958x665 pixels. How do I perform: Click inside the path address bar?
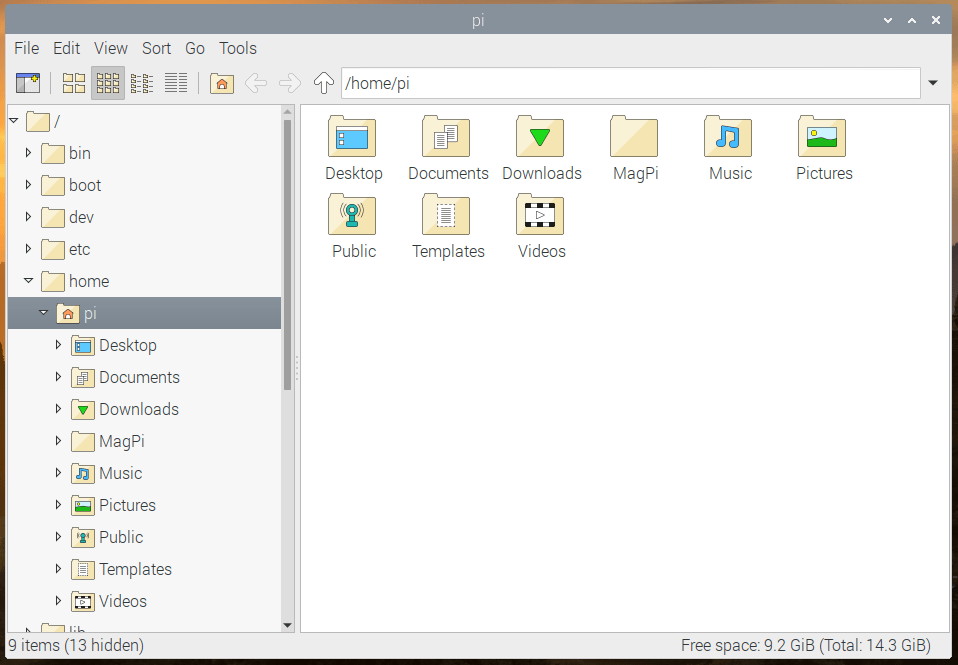point(600,83)
